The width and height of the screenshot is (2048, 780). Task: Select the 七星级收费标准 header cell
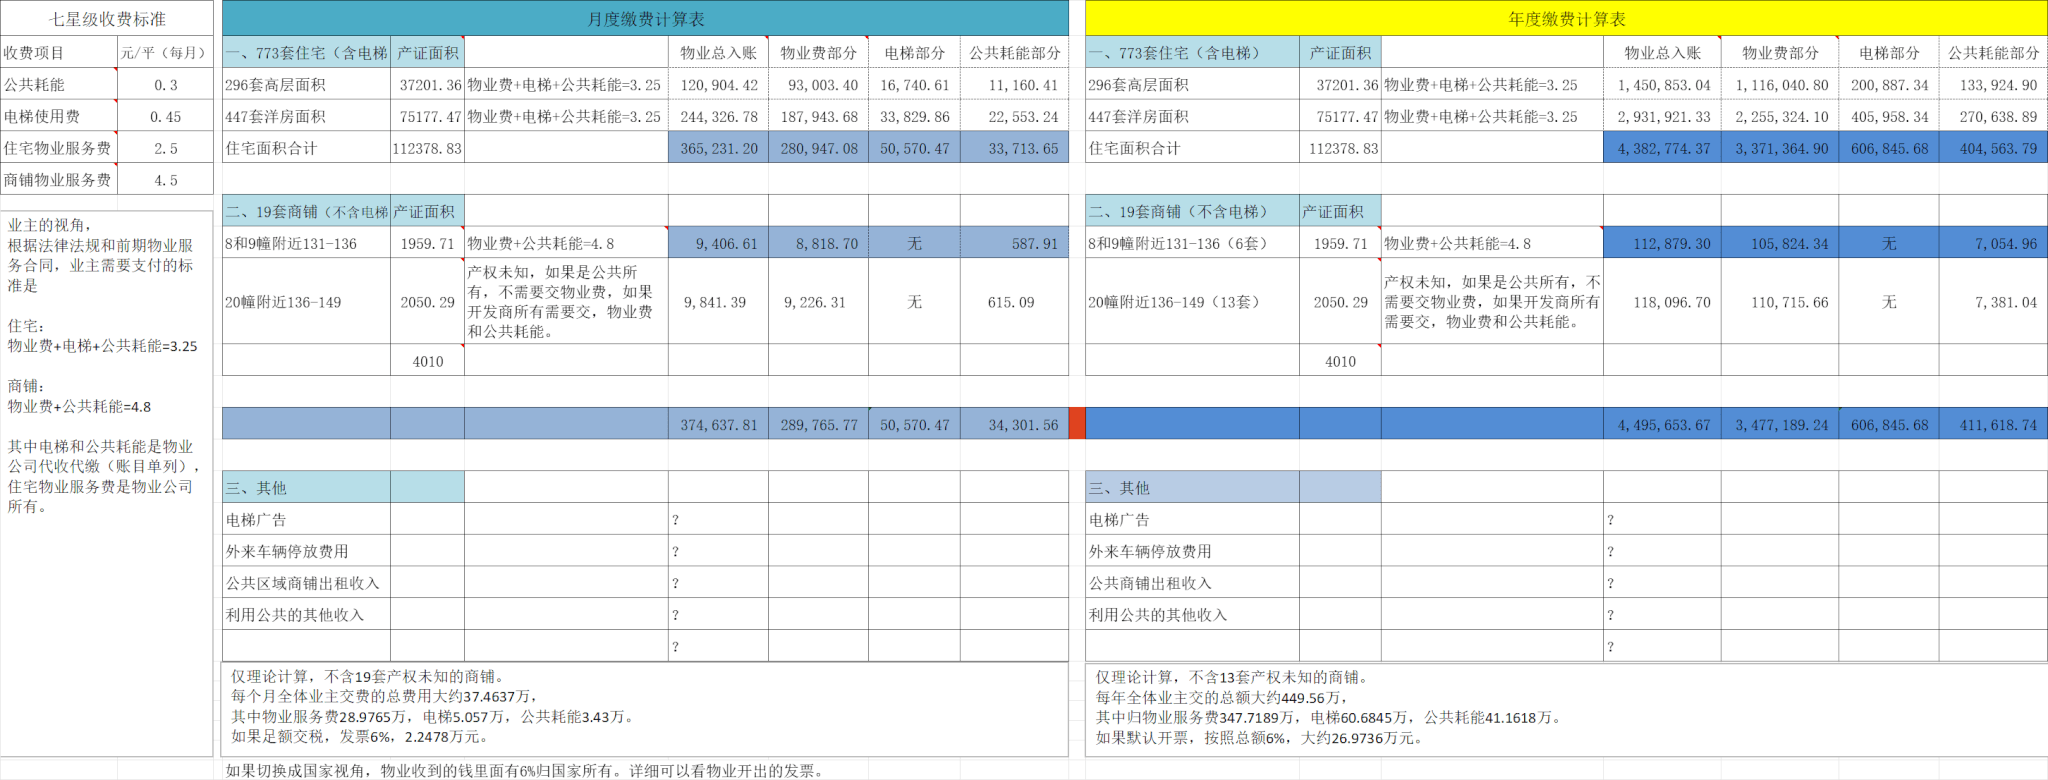[x=107, y=19]
